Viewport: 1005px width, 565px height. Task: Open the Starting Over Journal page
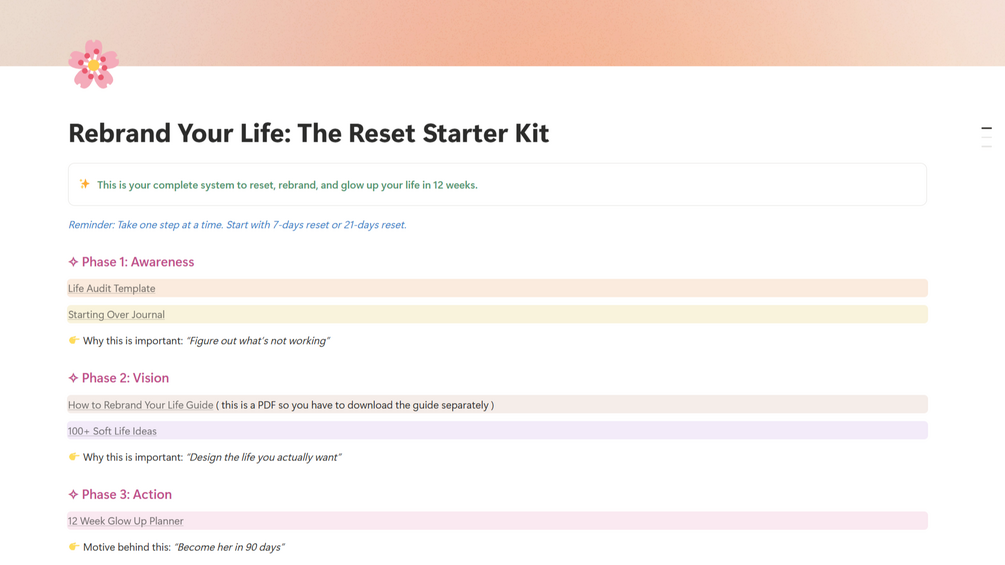pyautogui.click(x=116, y=315)
